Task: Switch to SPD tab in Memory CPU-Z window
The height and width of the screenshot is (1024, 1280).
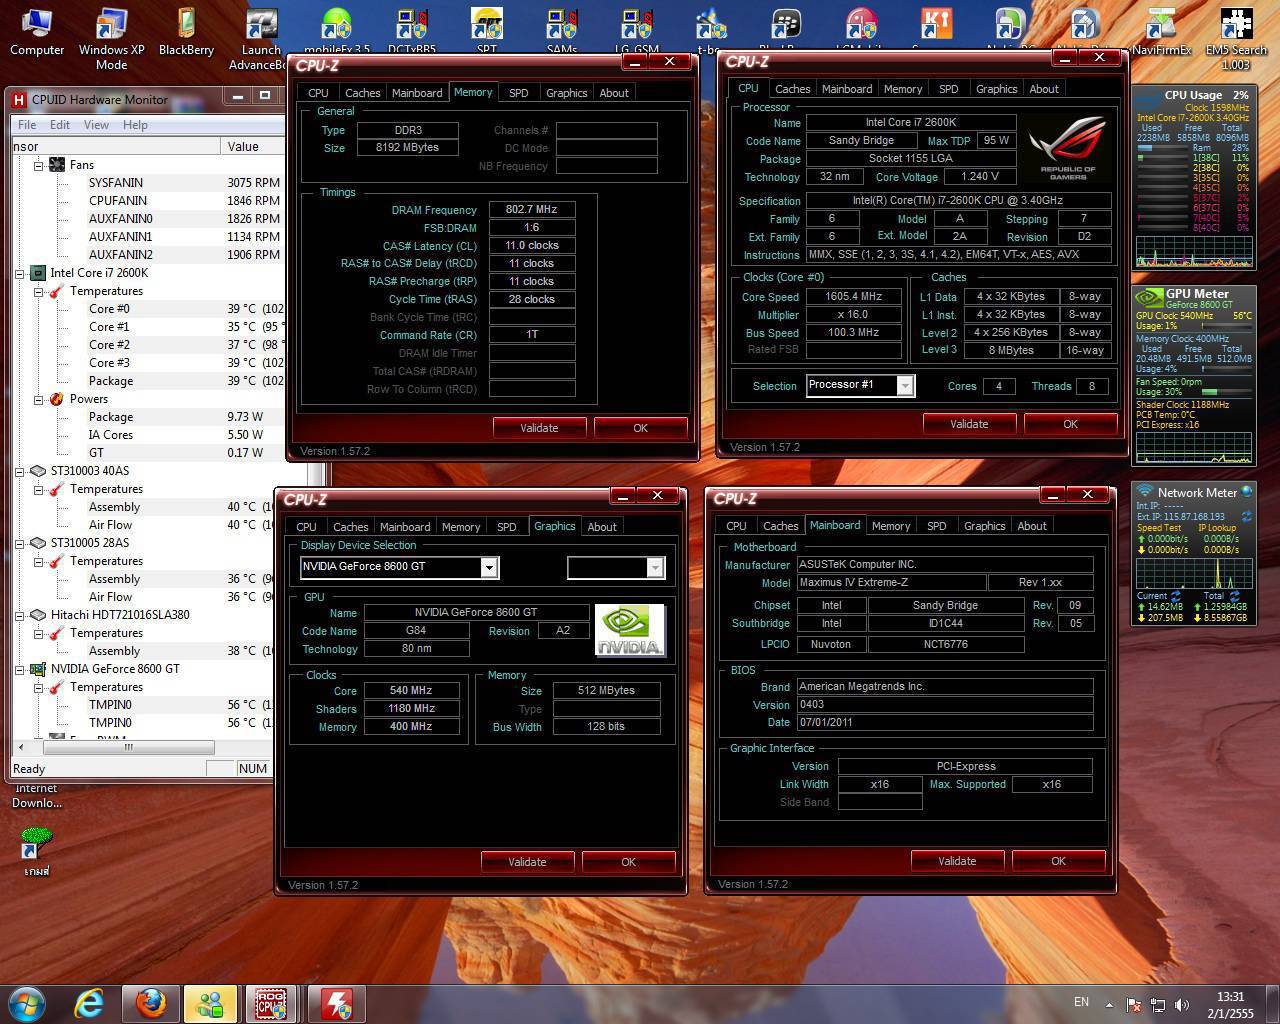Action: click(x=518, y=92)
